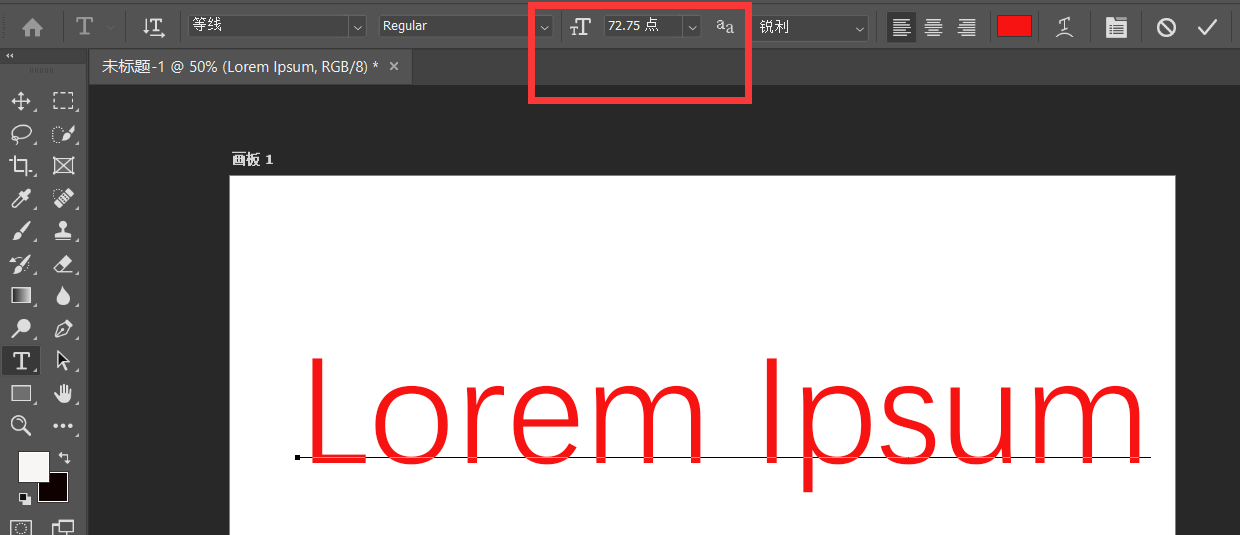
Task: Open the Edit Toolbar three-dots menu
Action: pyautogui.click(x=63, y=426)
